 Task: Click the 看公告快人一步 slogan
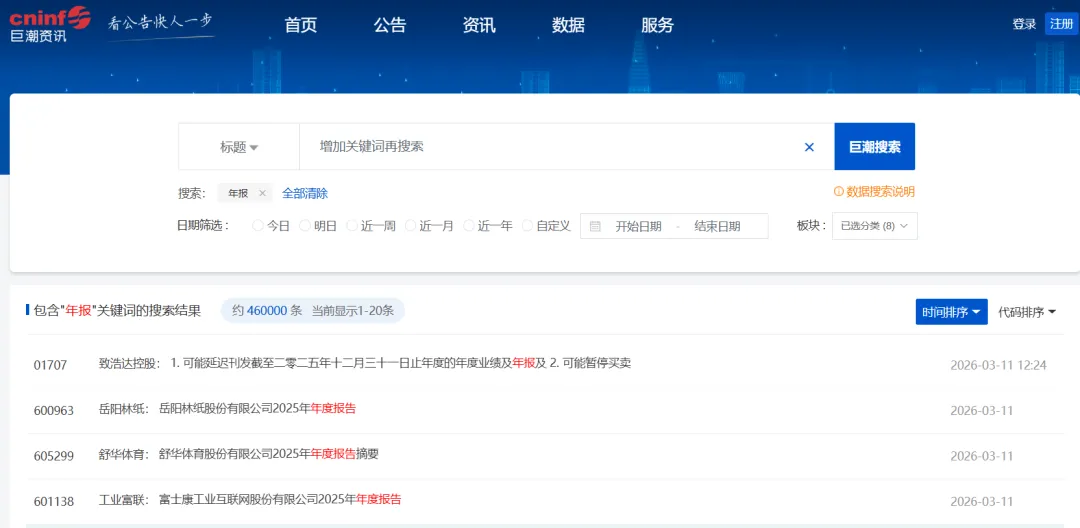click(x=161, y=23)
